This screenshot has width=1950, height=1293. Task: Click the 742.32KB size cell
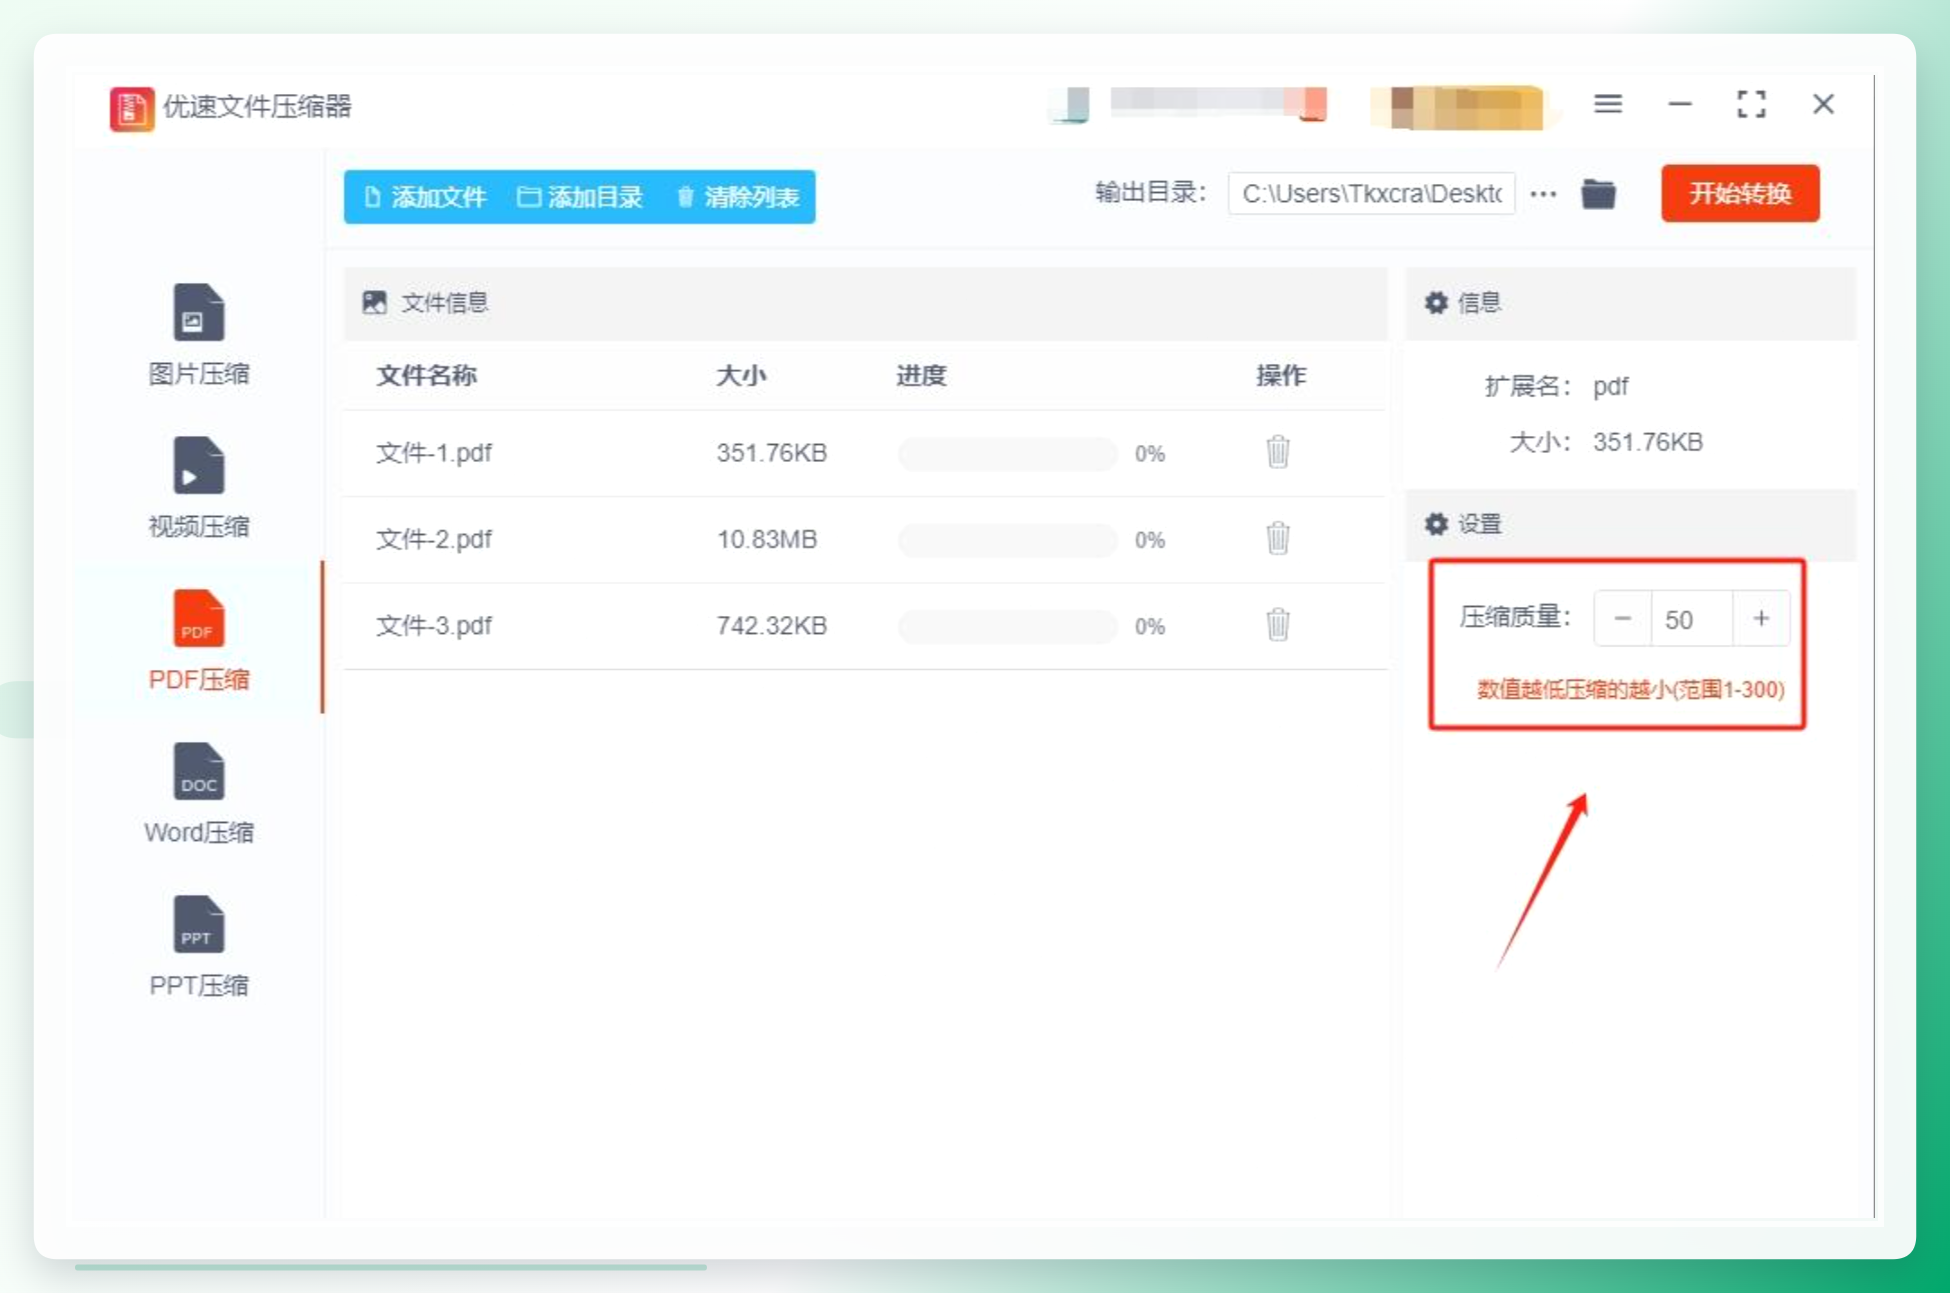pos(771,626)
